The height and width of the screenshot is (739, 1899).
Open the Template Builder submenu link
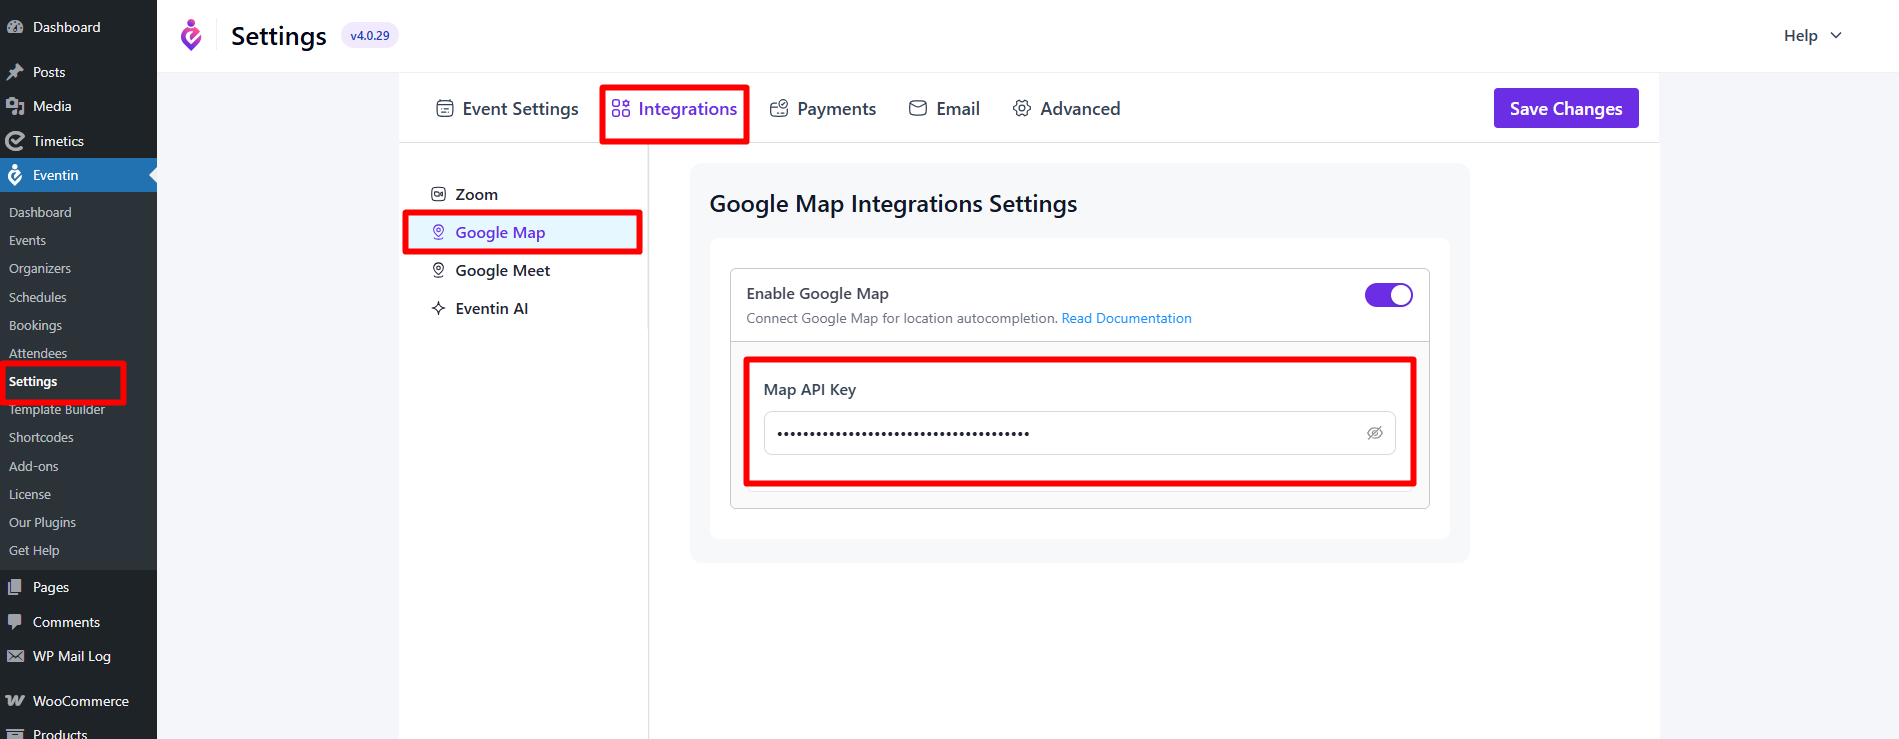(57, 410)
